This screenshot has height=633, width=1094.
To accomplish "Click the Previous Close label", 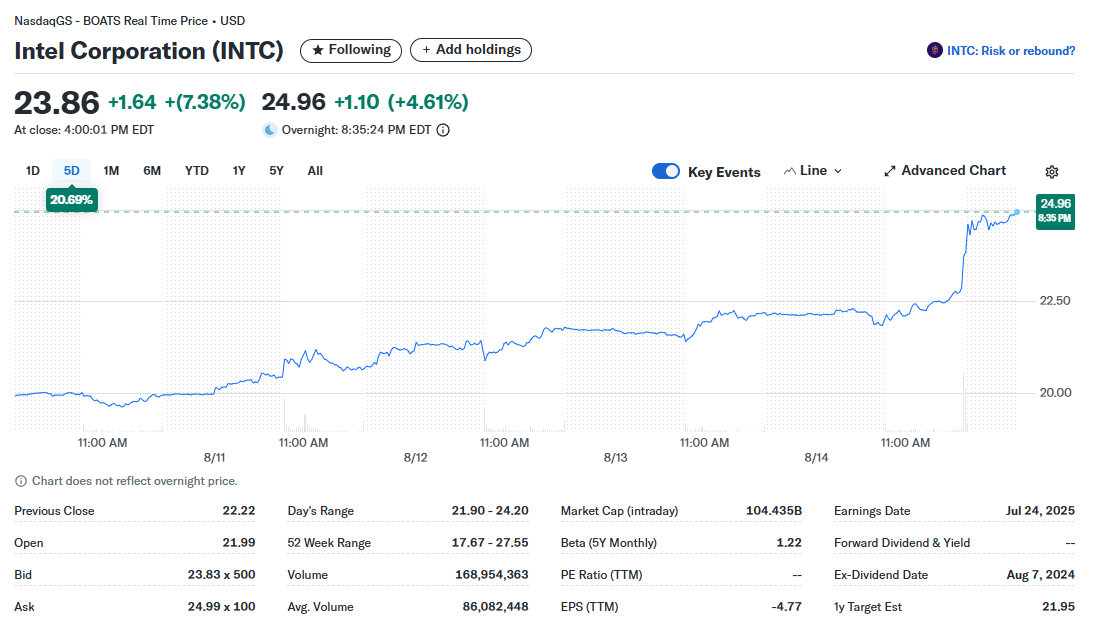I will point(54,511).
